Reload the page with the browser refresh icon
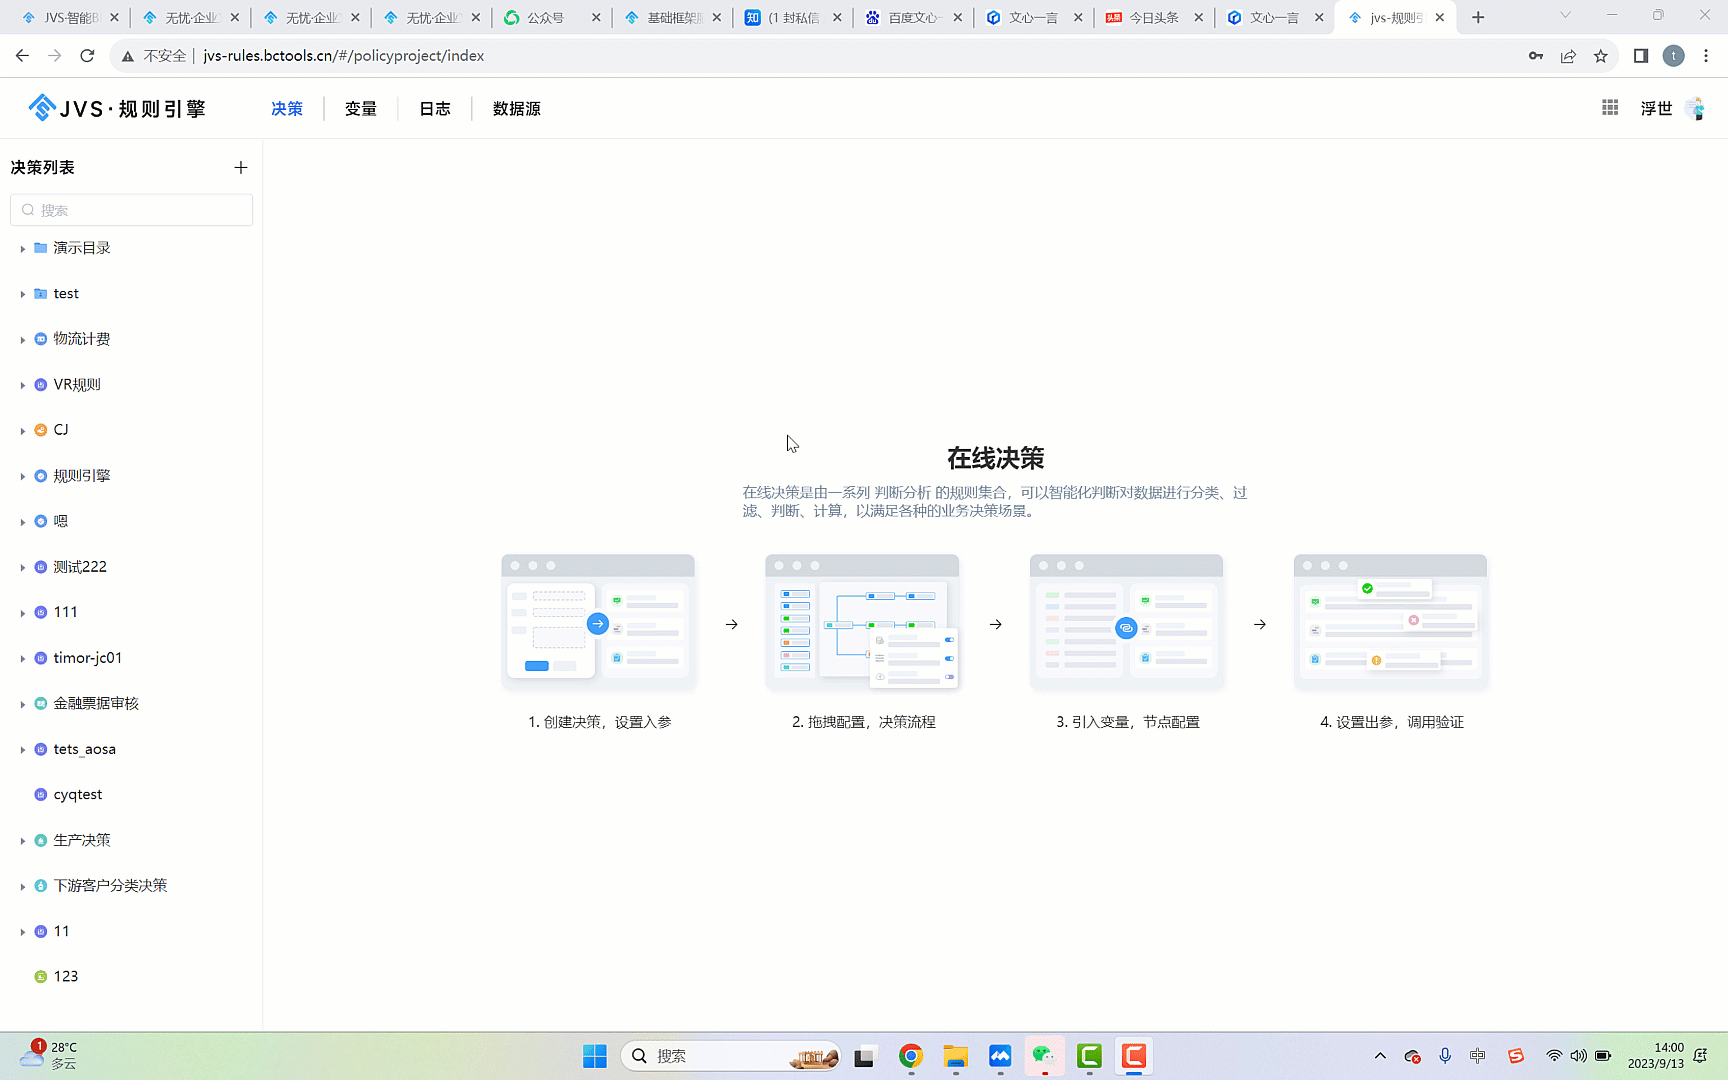 tap(87, 56)
